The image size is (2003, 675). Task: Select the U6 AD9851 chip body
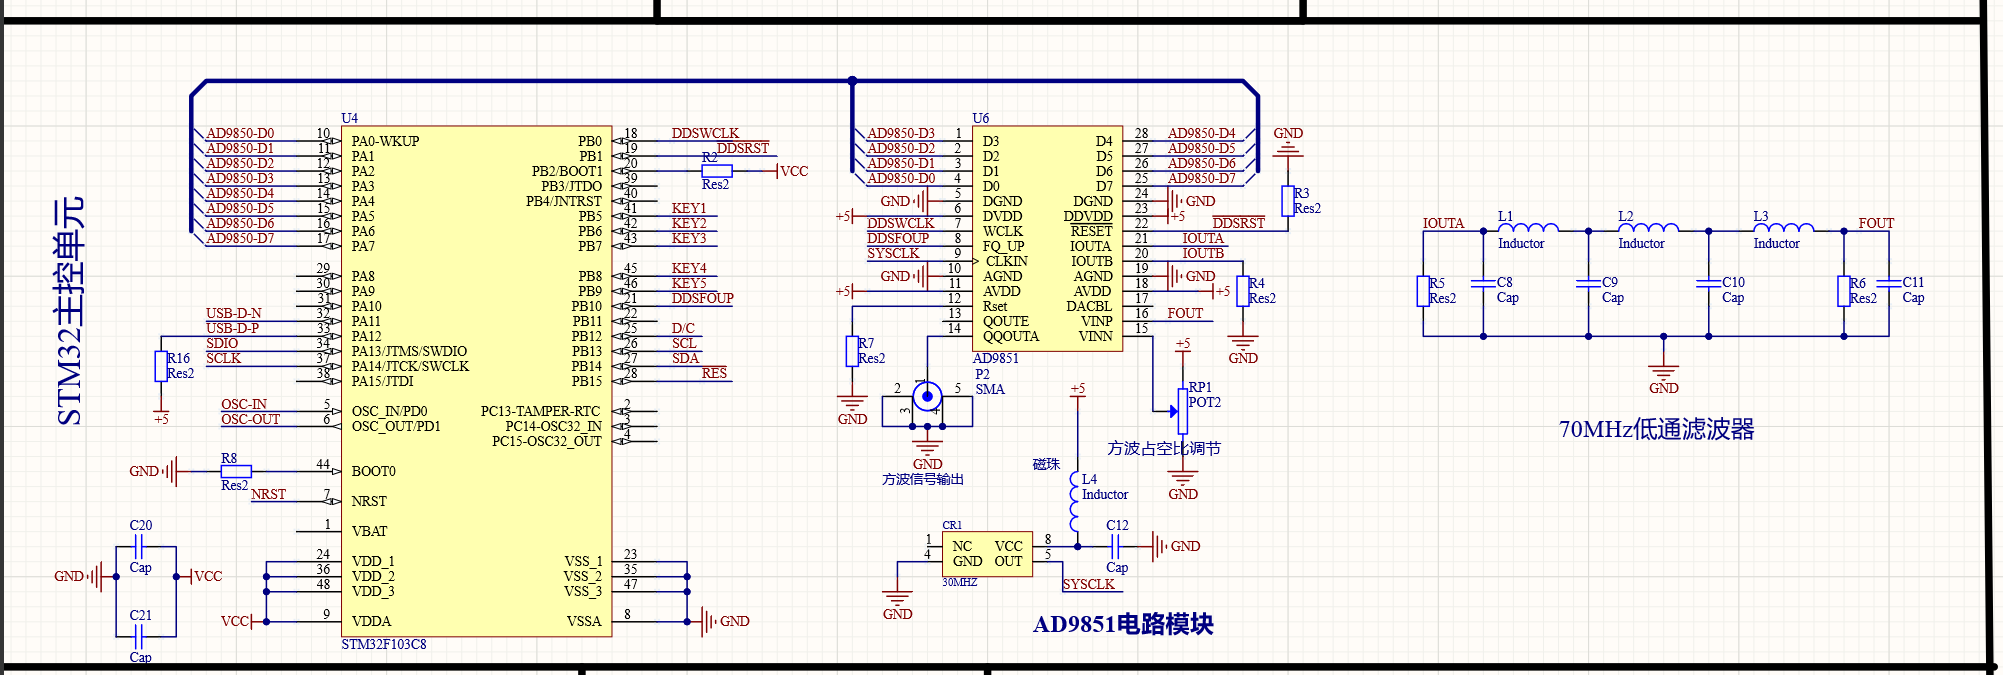(1047, 238)
